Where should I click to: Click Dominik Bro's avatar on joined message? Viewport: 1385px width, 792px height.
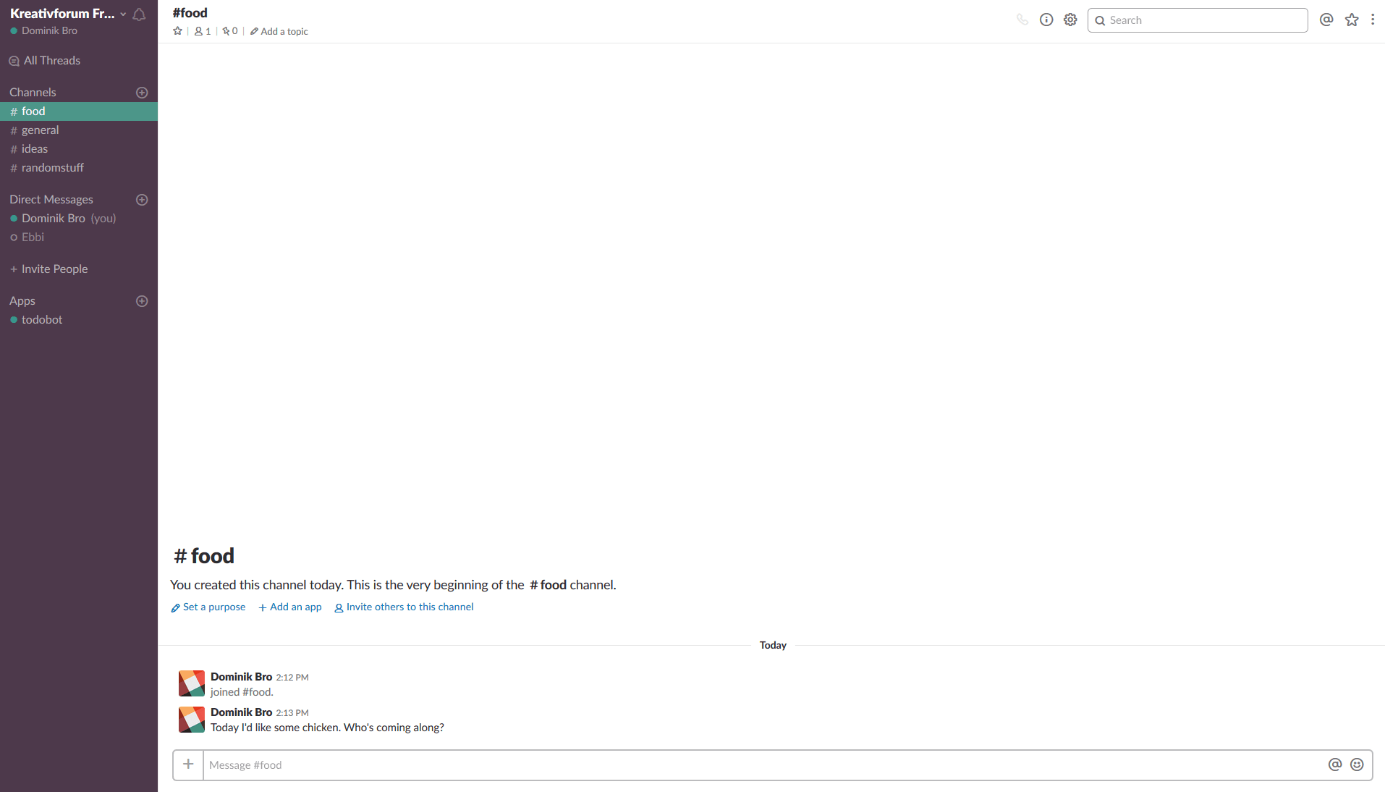click(x=192, y=683)
